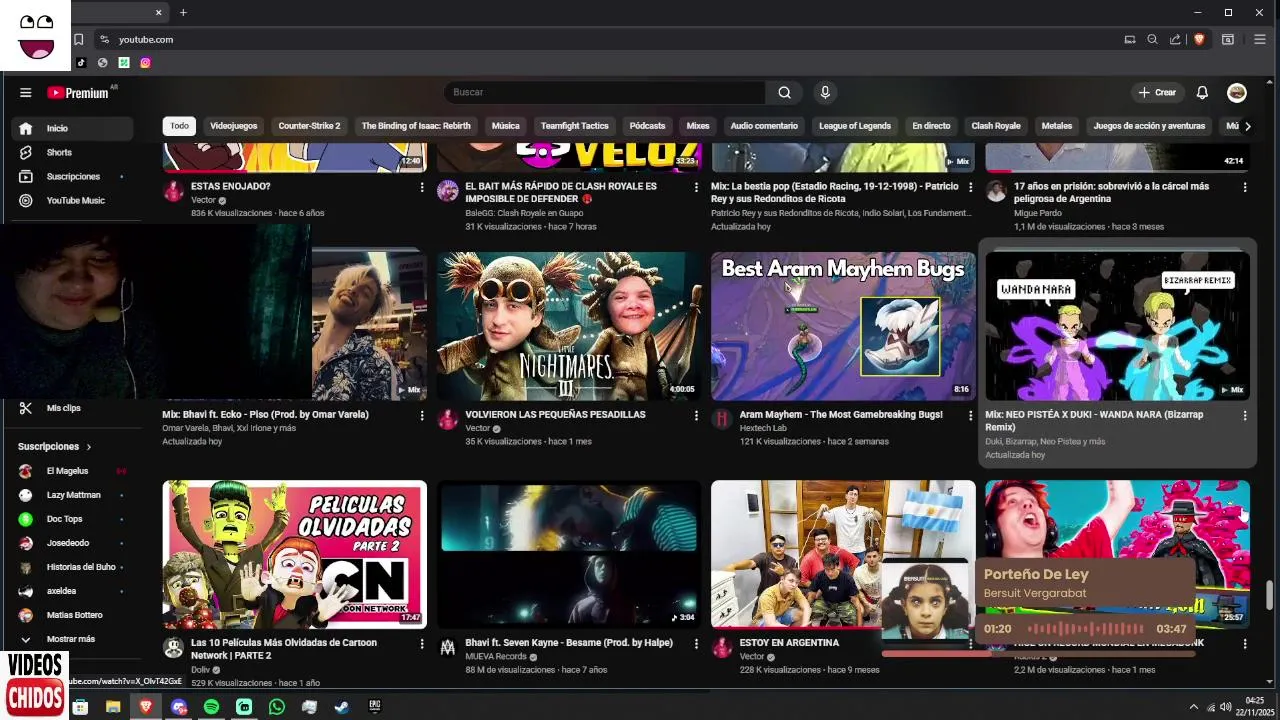Open El Magelus subscription channel

pos(73,471)
